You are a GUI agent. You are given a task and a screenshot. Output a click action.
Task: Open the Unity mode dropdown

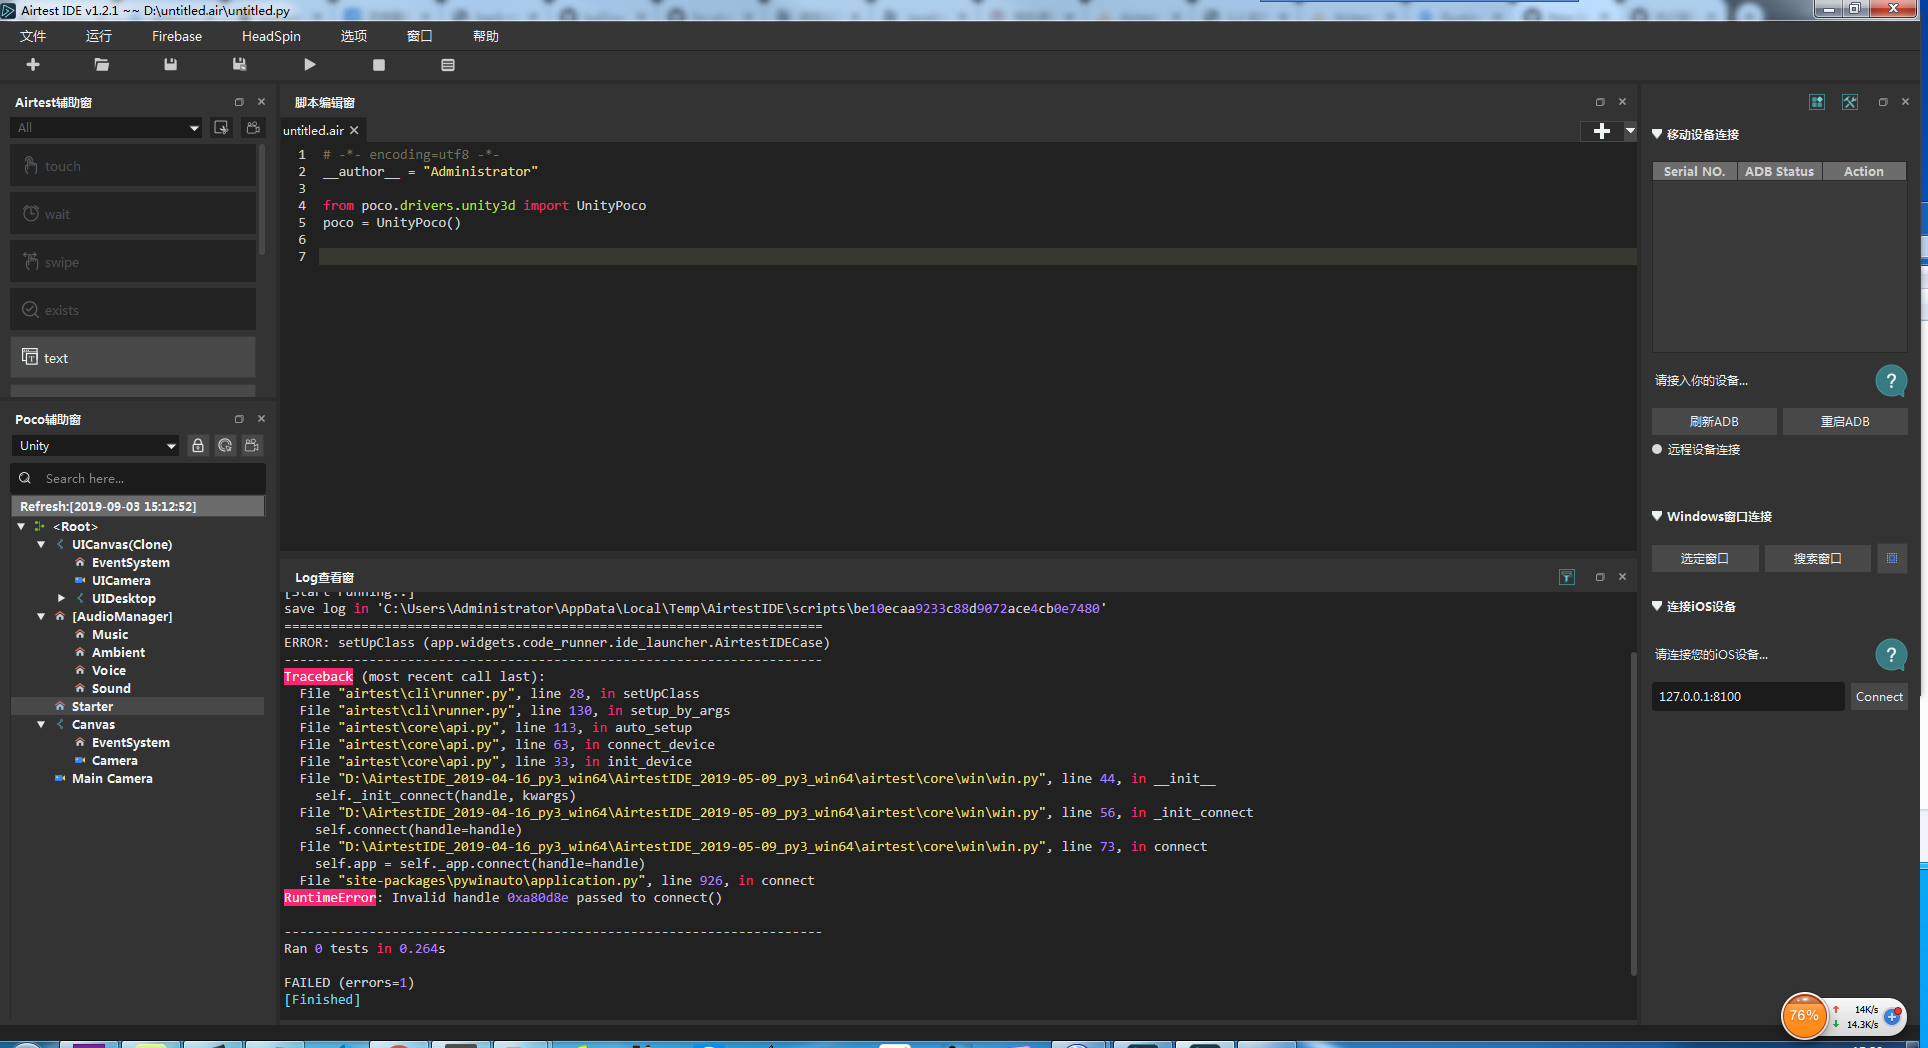coord(96,445)
